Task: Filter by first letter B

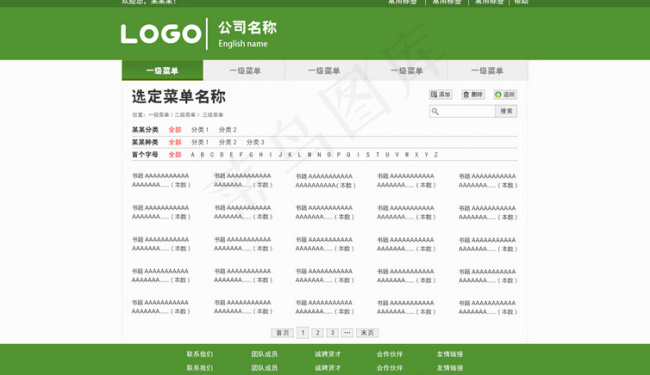Action: click(x=202, y=155)
